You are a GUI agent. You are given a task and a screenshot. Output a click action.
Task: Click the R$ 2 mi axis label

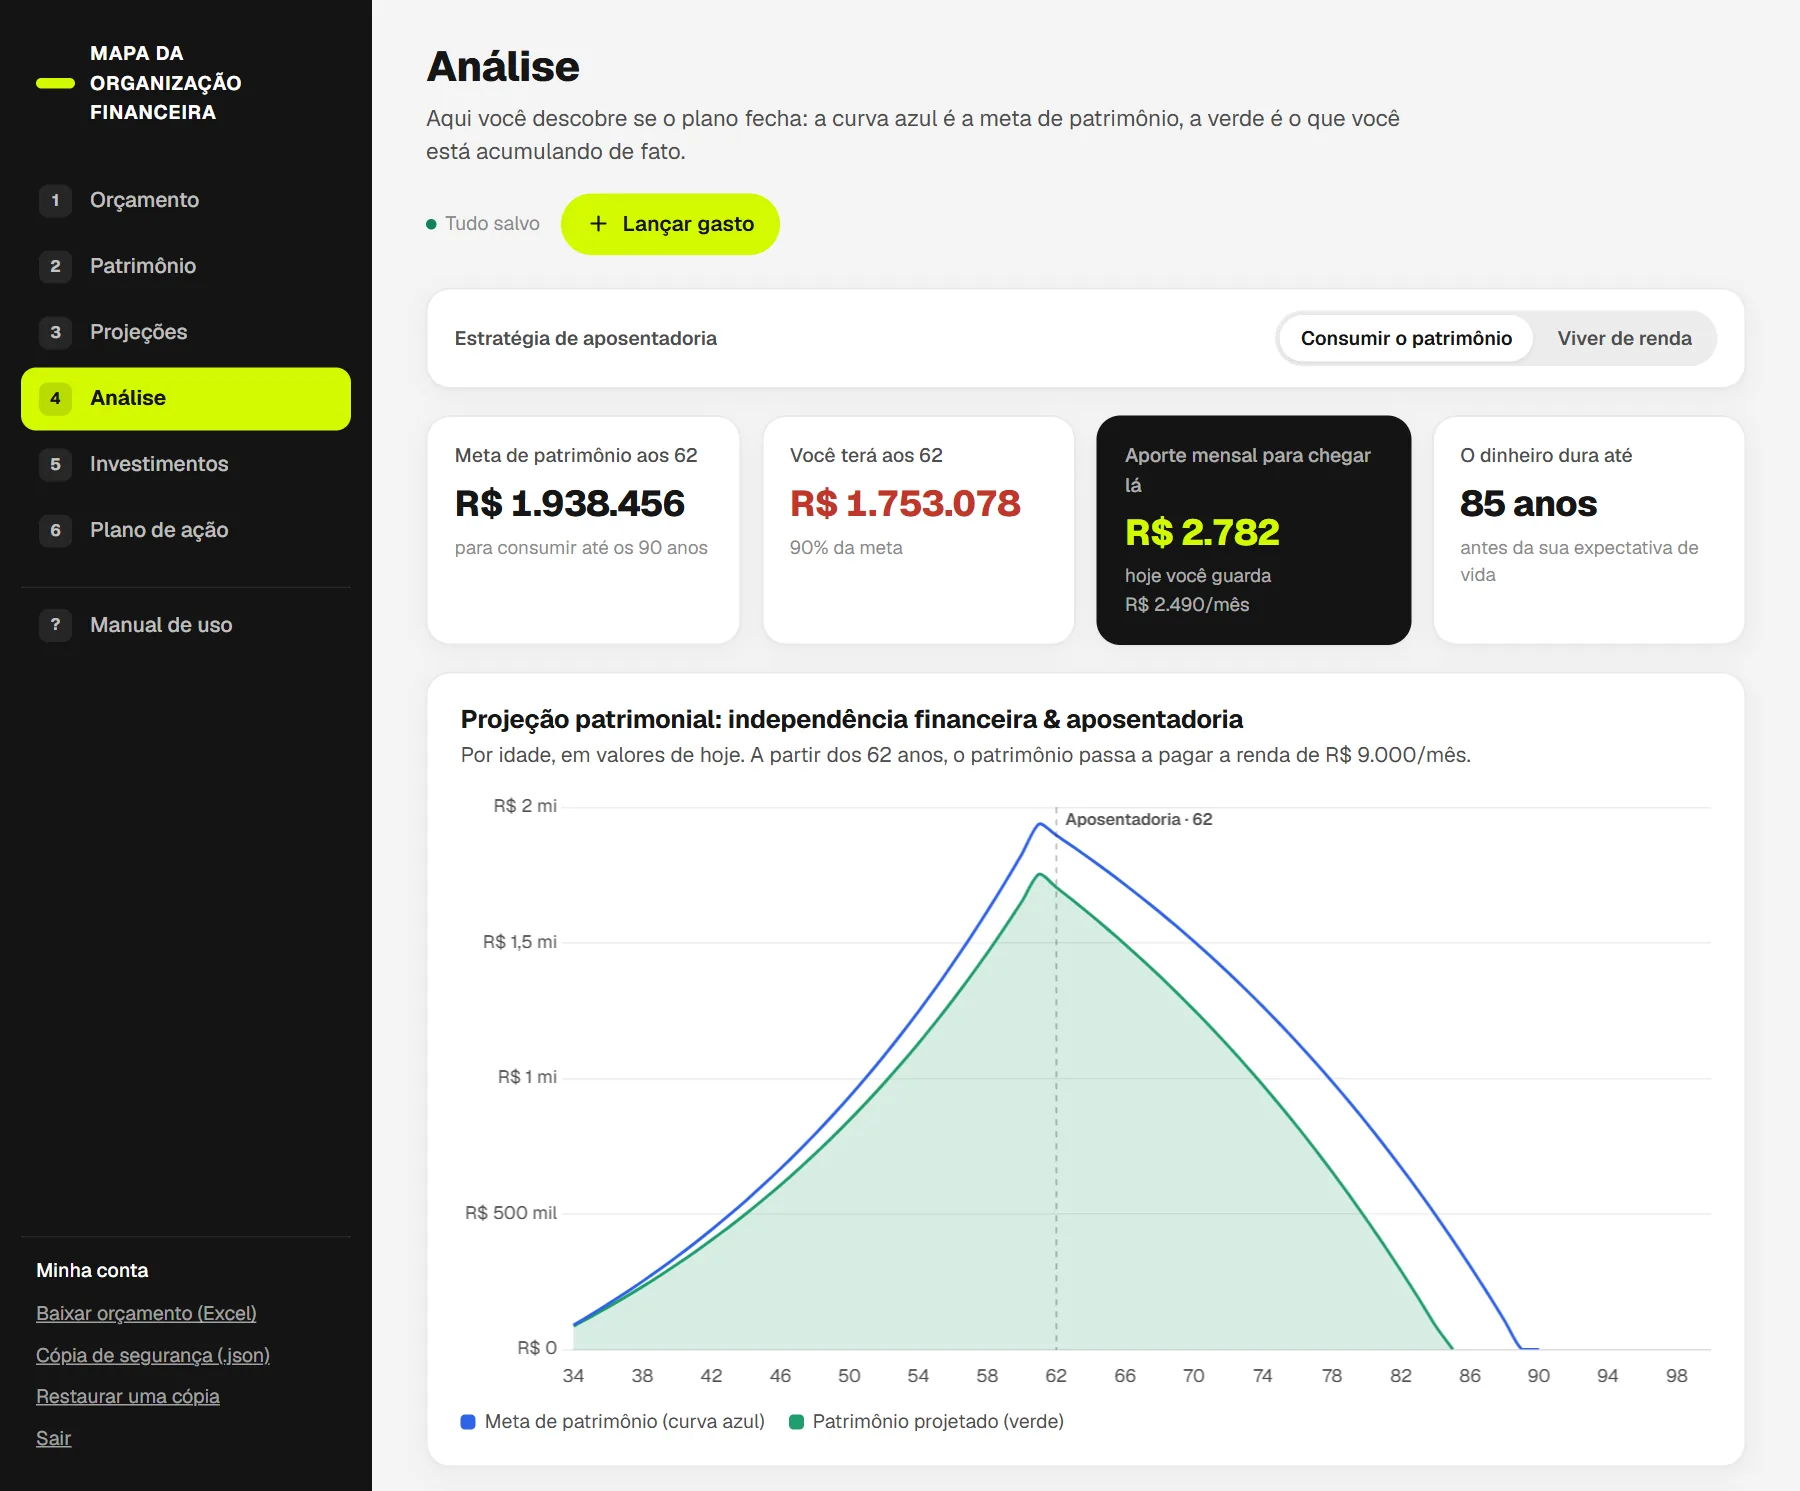click(x=525, y=806)
